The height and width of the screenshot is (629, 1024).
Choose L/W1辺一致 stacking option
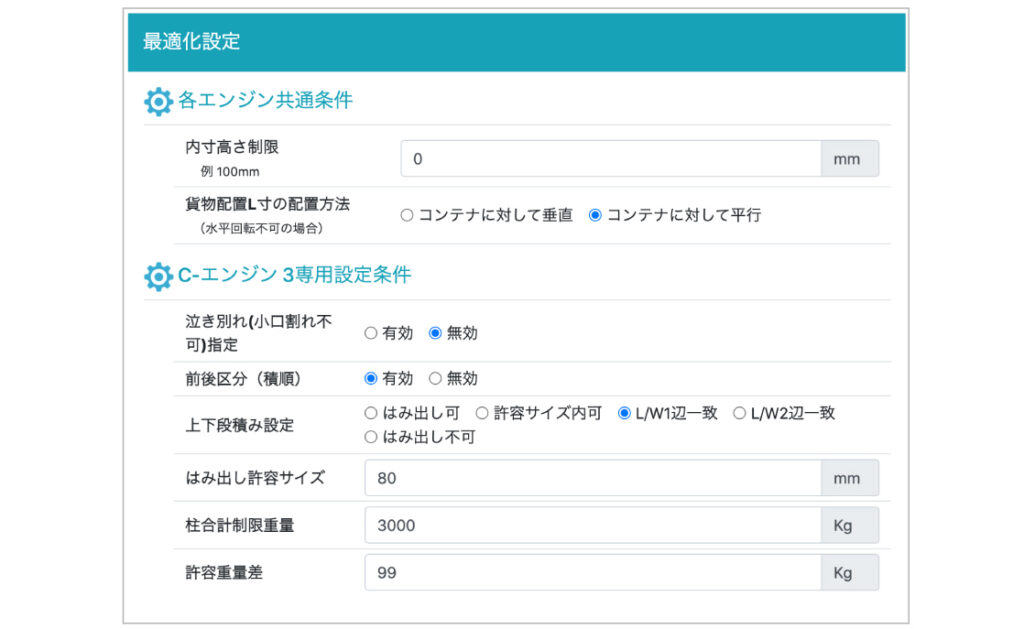[x=624, y=413]
